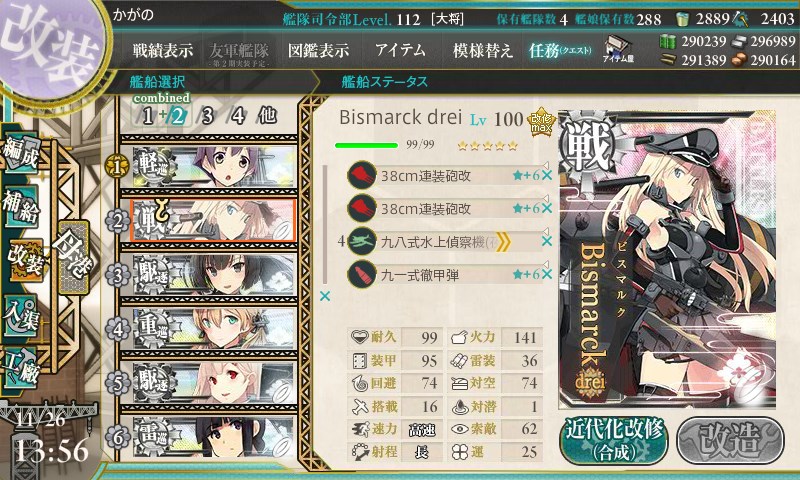This screenshot has width=800, height=480.
Task: Clear all equipment with the lower X
Action: click(x=324, y=296)
